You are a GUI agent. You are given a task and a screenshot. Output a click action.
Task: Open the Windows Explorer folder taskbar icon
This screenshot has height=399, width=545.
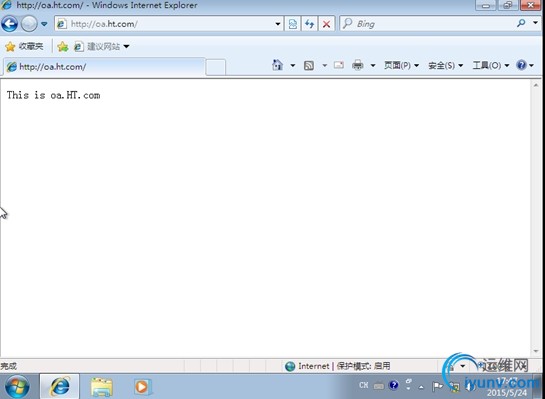pos(101,387)
